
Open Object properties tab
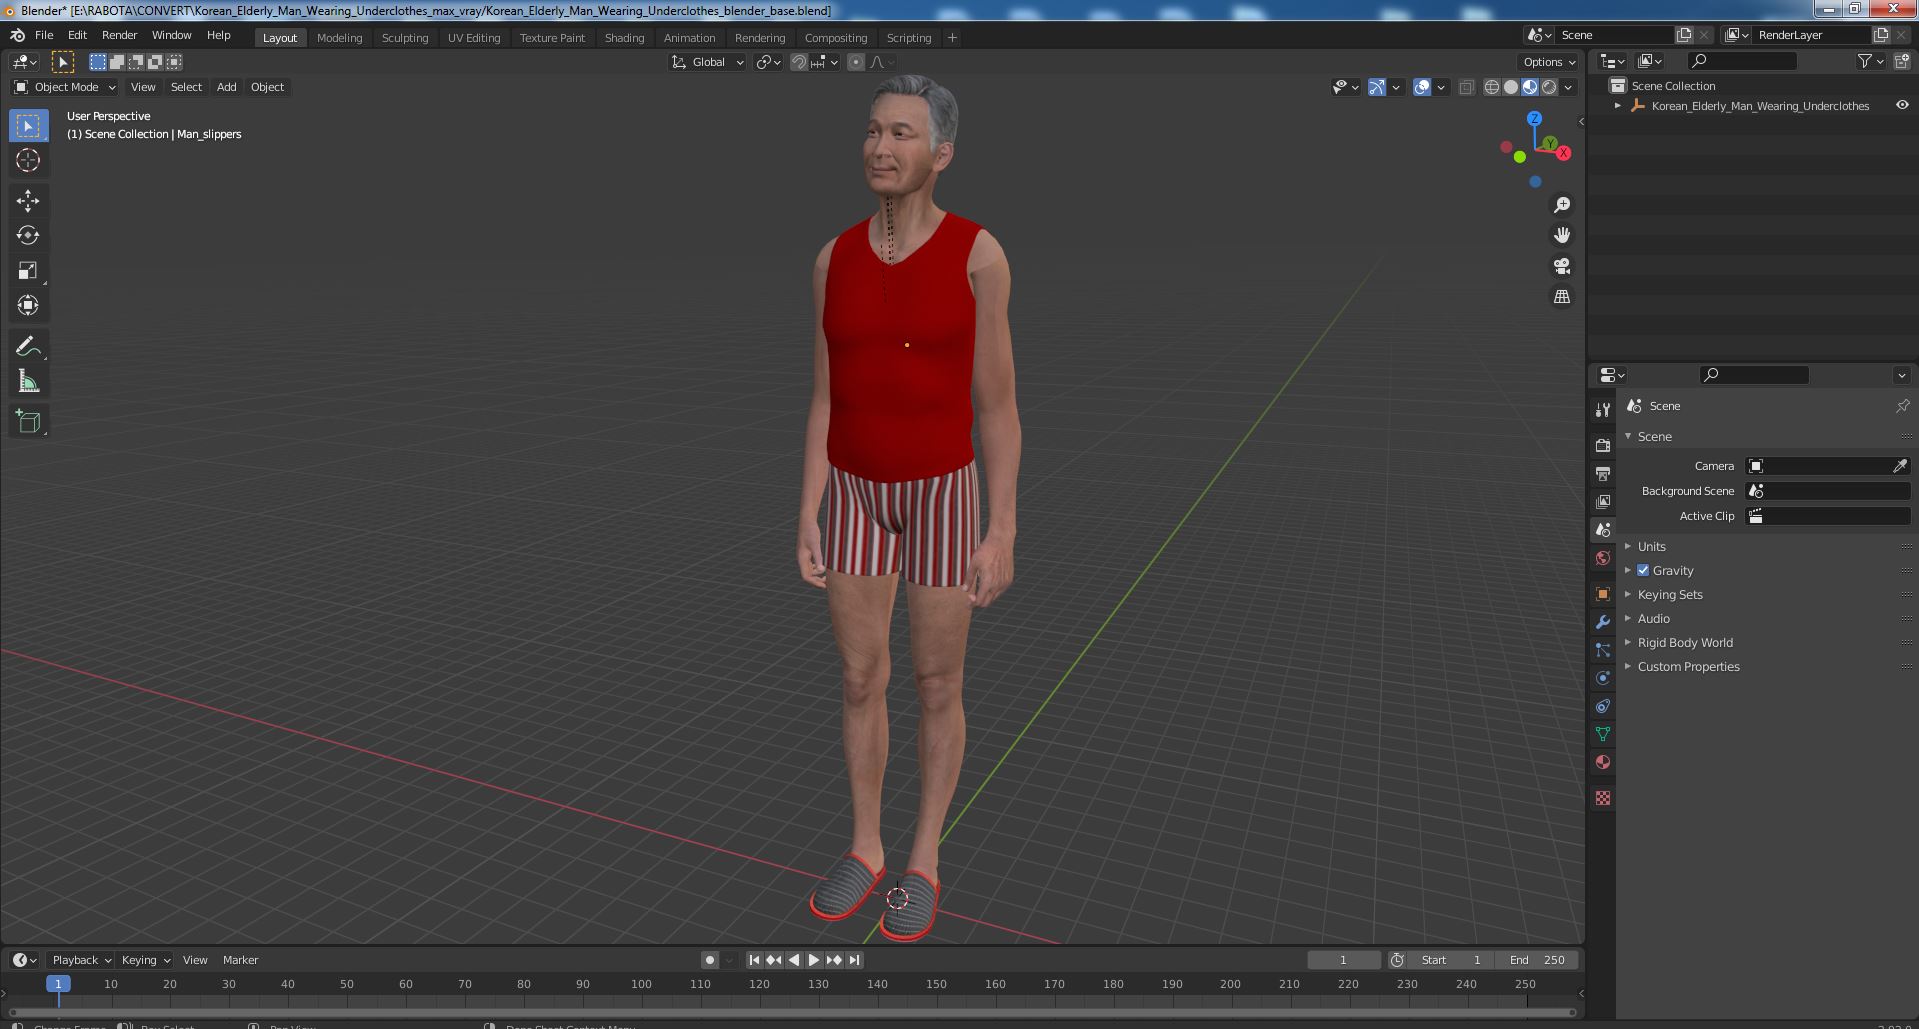click(1603, 594)
